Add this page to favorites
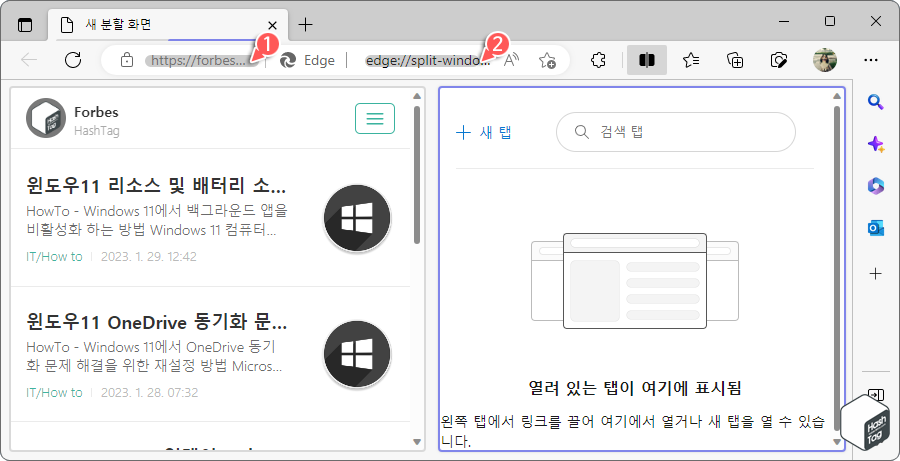The width and height of the screenshot is (900, 461). coord(547,60)
